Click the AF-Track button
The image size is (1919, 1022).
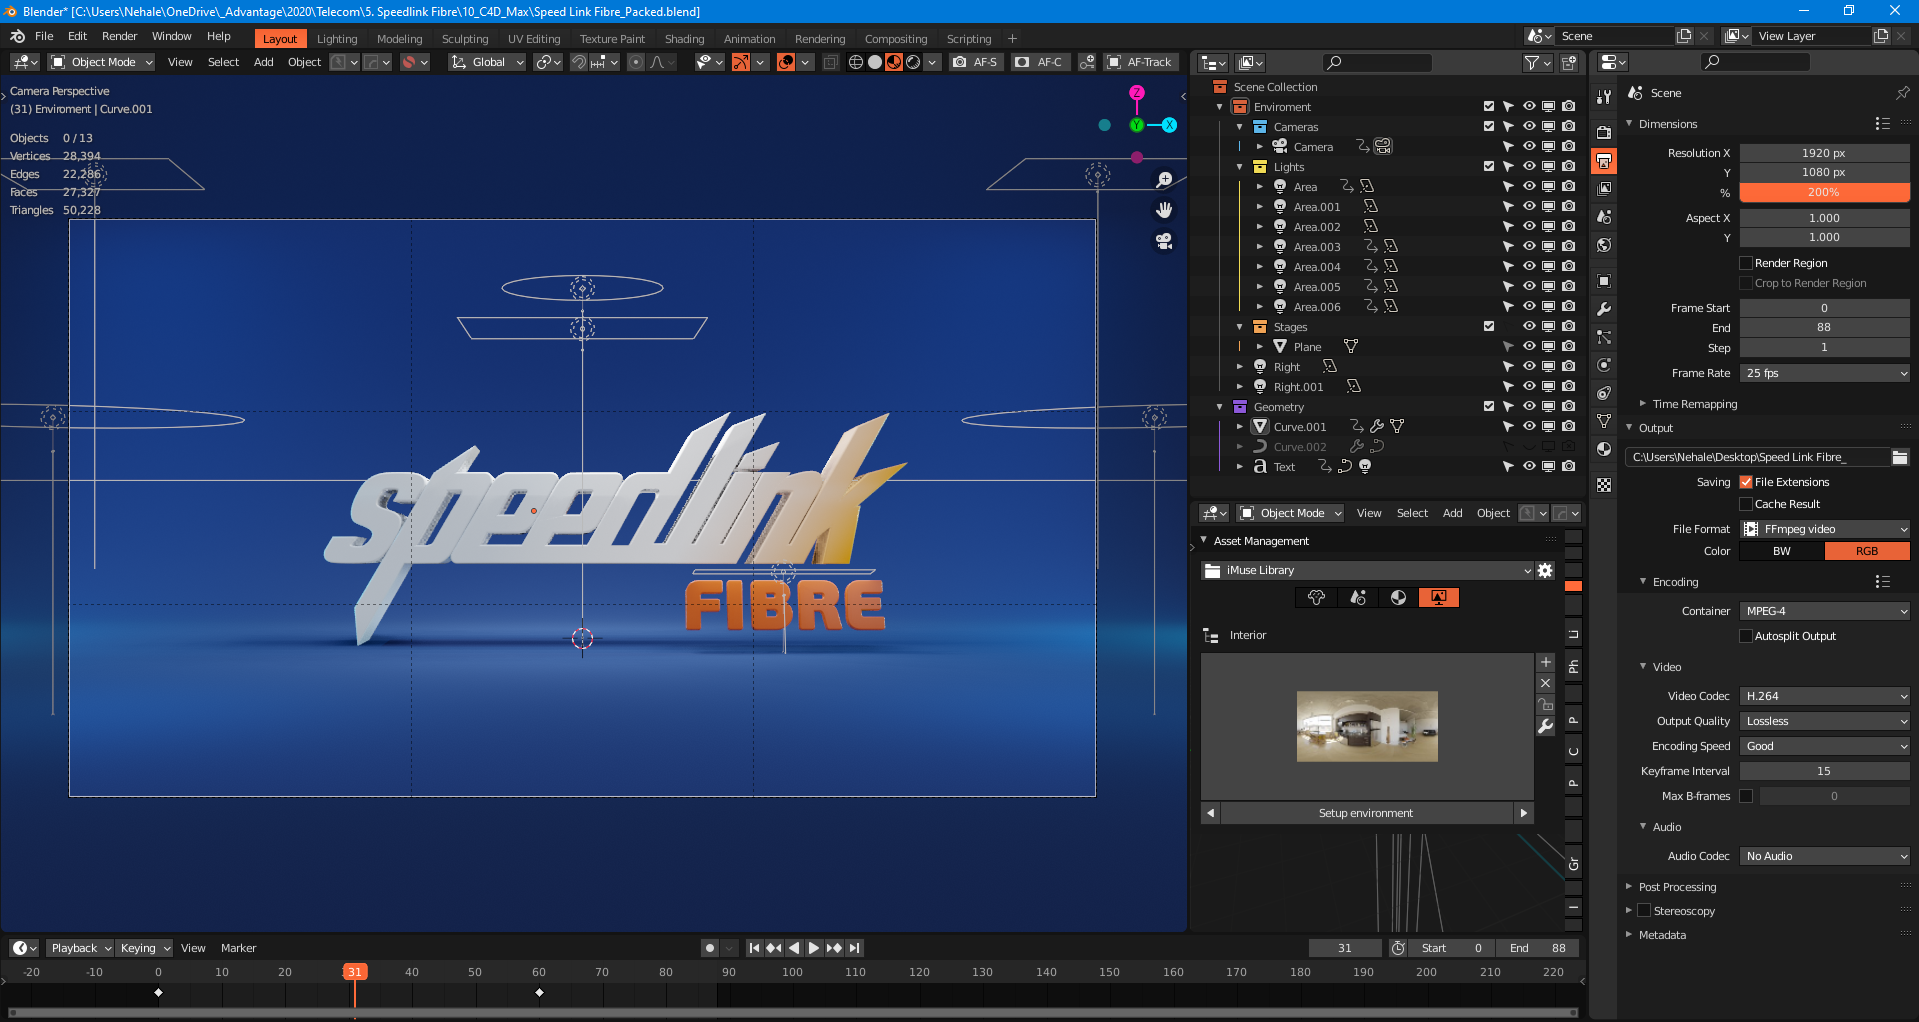1139,62
